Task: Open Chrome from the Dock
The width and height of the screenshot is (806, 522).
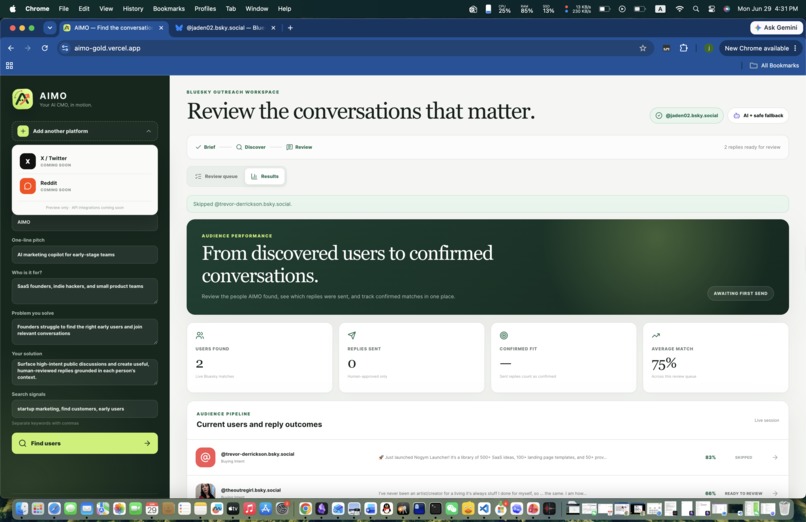Action: [305, 509]
